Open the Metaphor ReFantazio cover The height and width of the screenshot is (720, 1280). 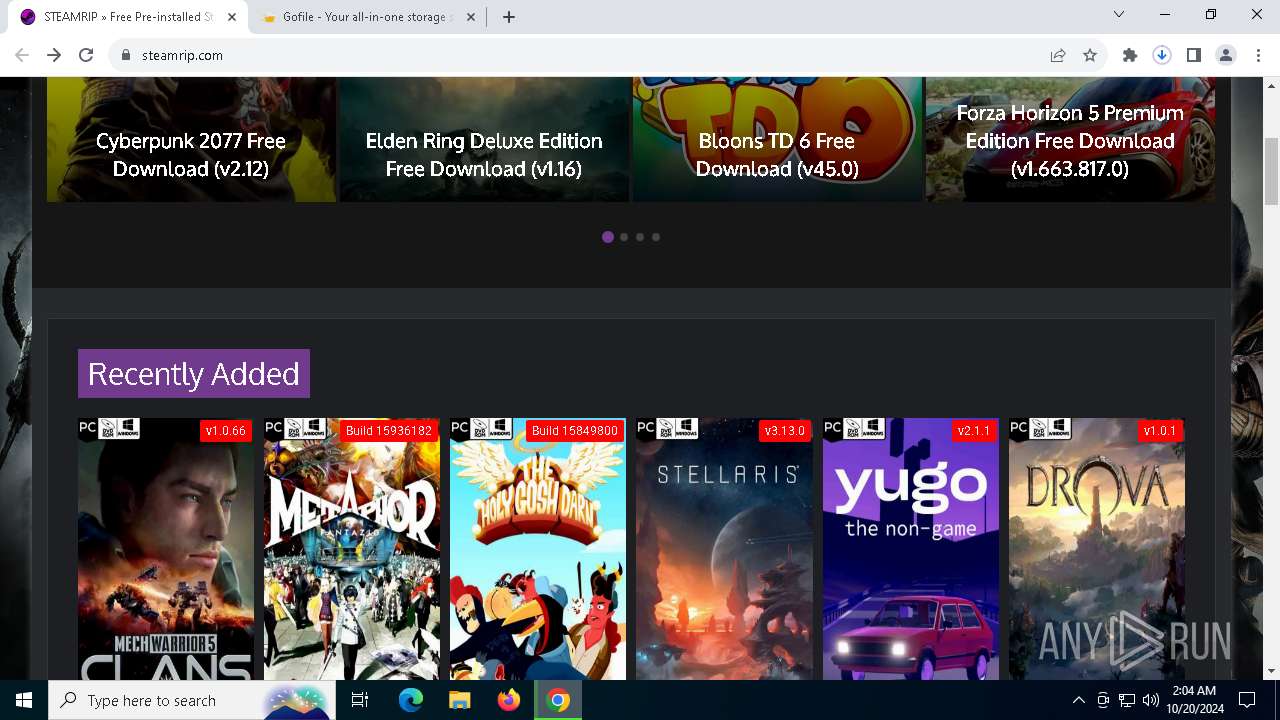(x=352, y=549)
